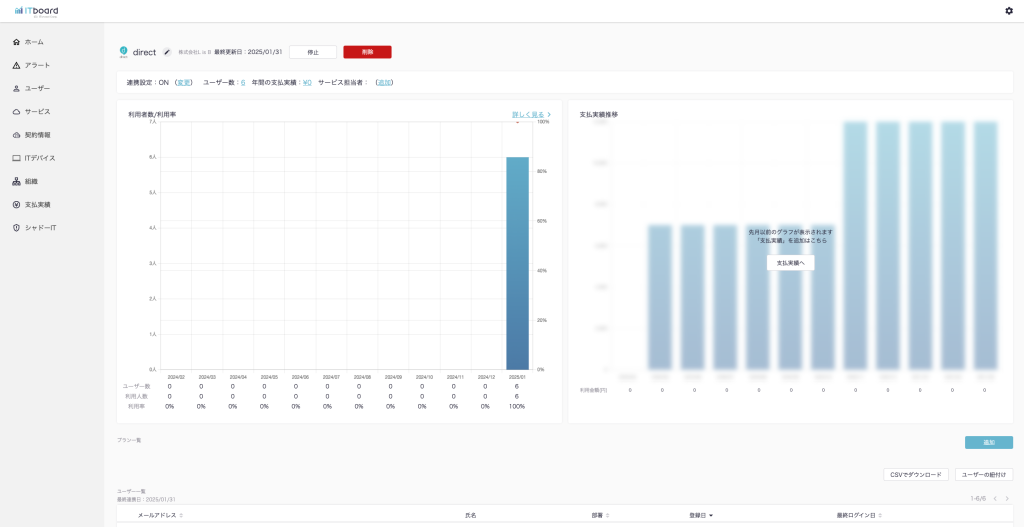Go to next page of user list

1007,498
